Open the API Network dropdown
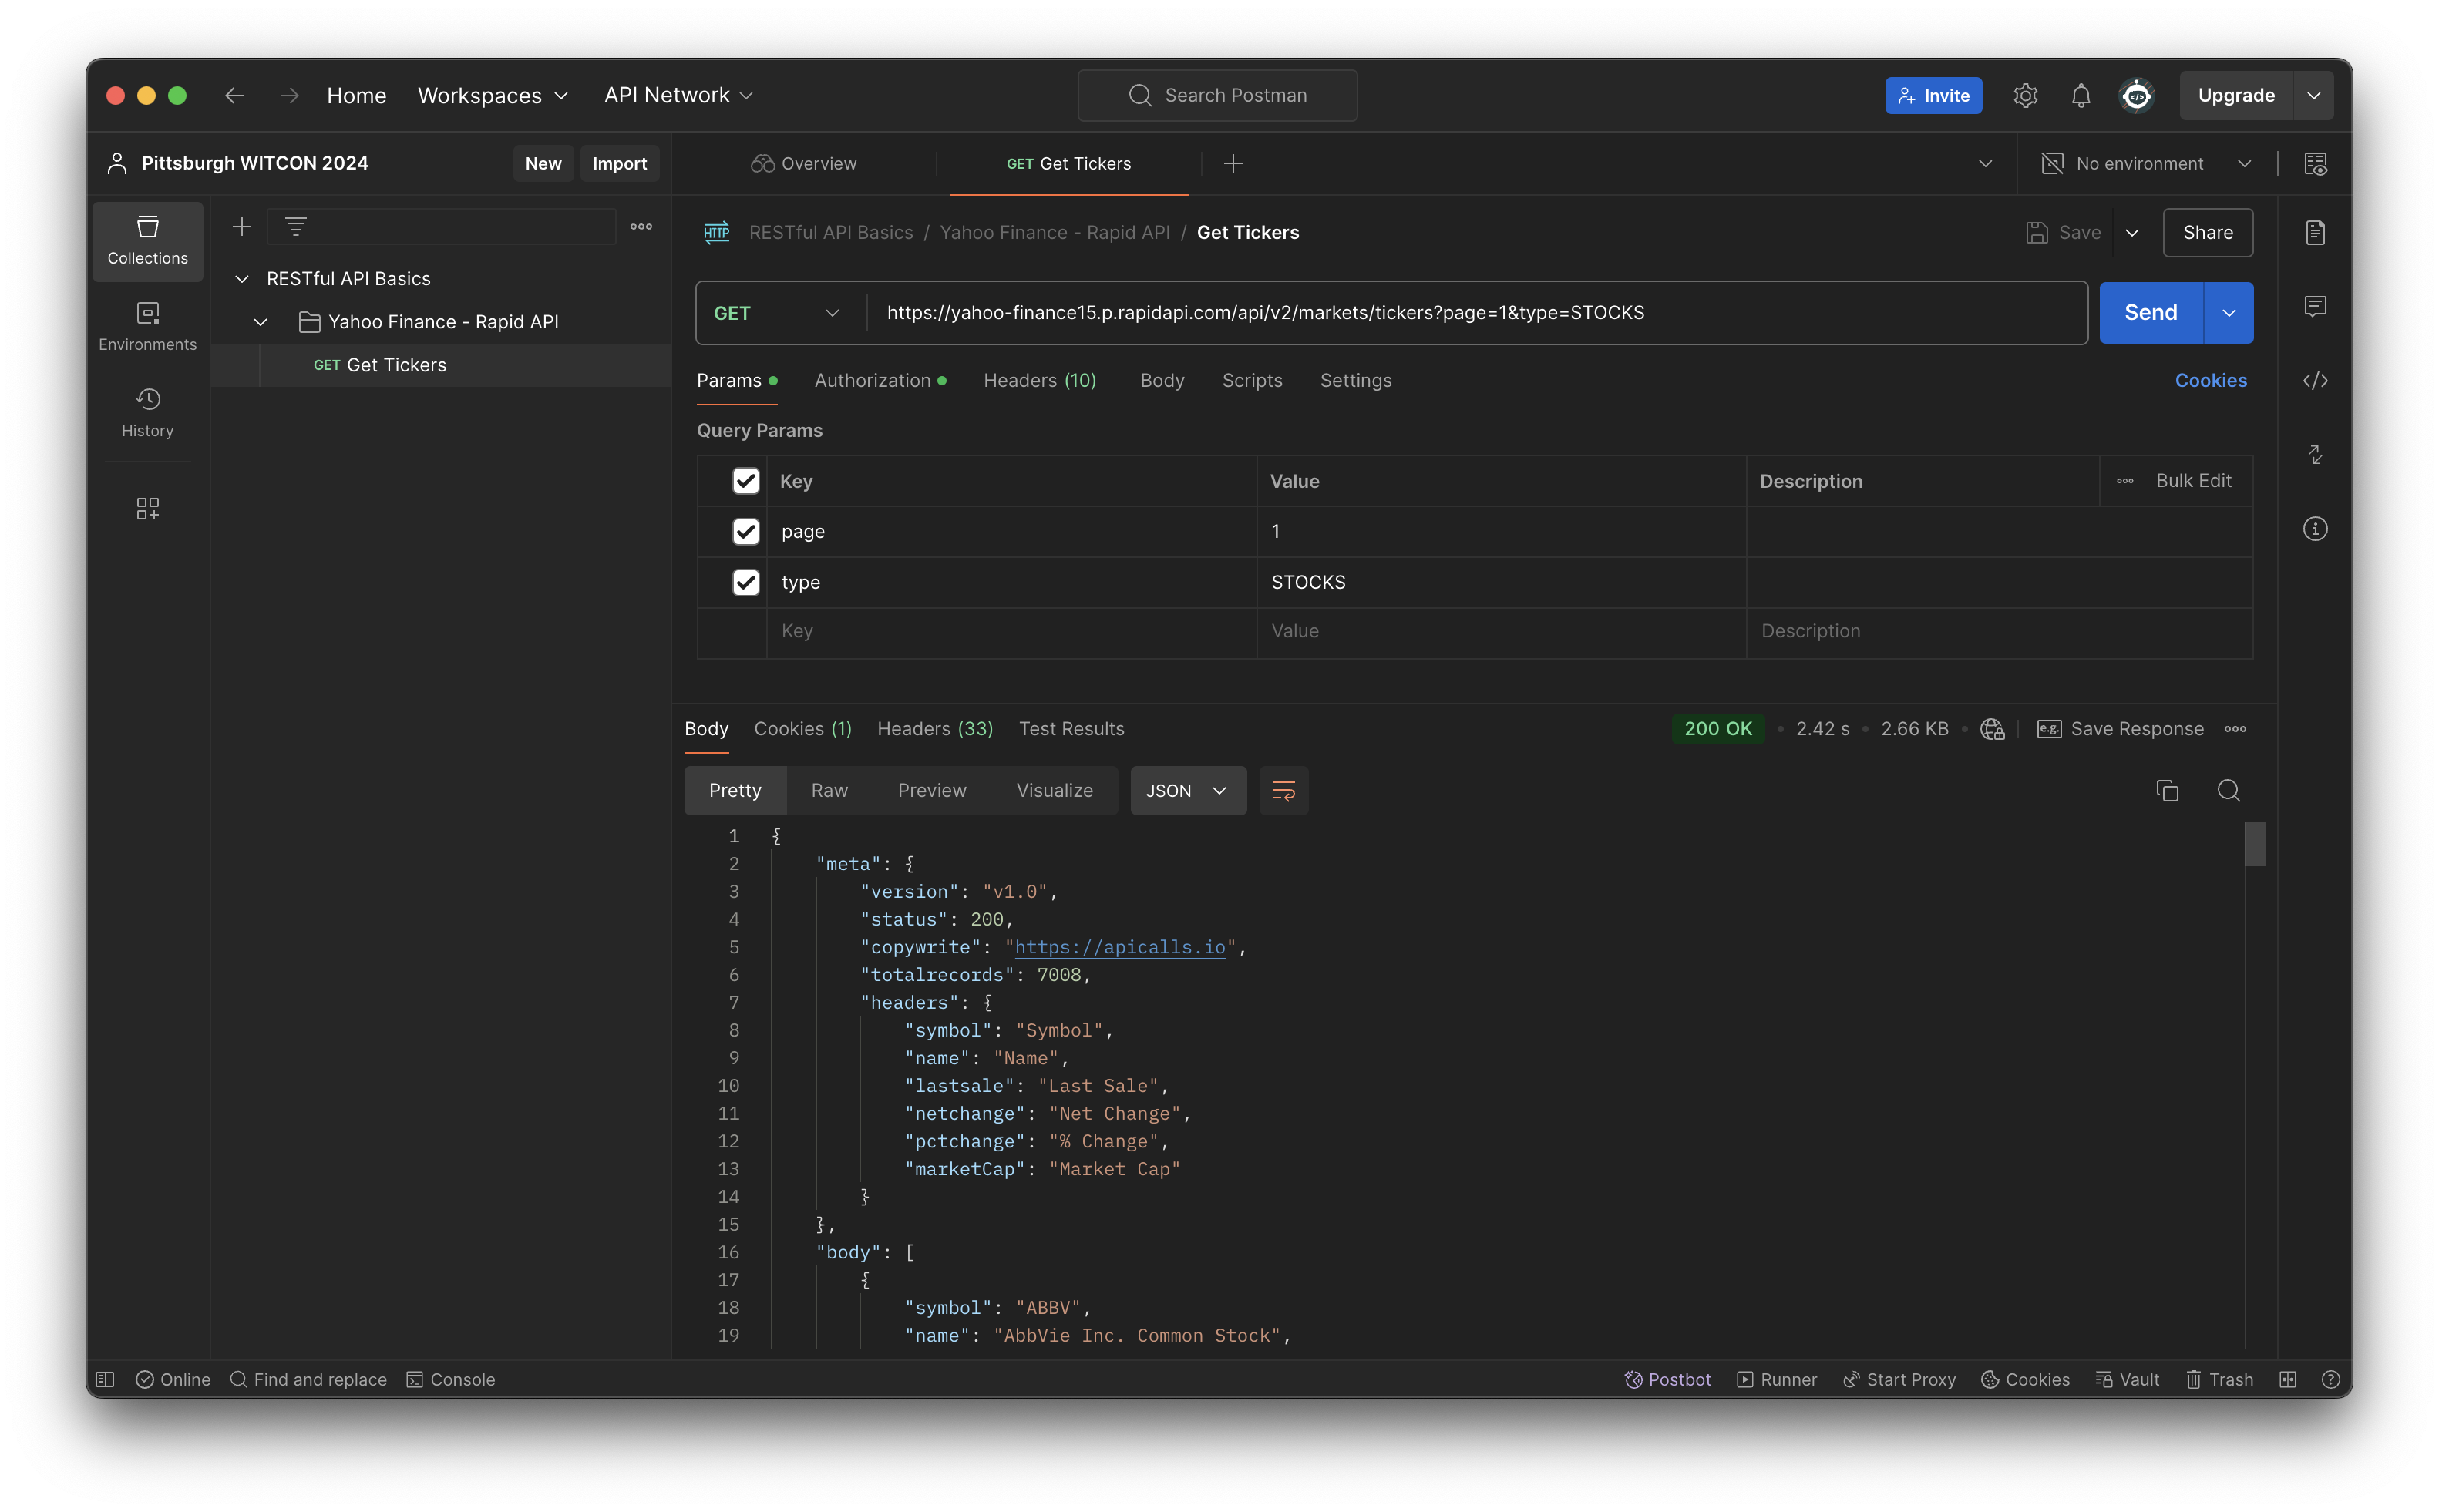Screen dimensions: 2439x1512 [678, 95]
